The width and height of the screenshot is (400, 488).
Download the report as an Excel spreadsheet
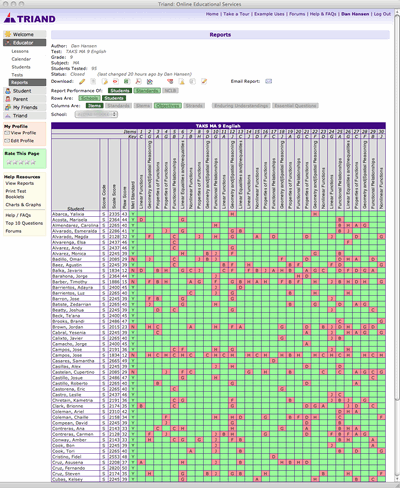pos(127,81)
